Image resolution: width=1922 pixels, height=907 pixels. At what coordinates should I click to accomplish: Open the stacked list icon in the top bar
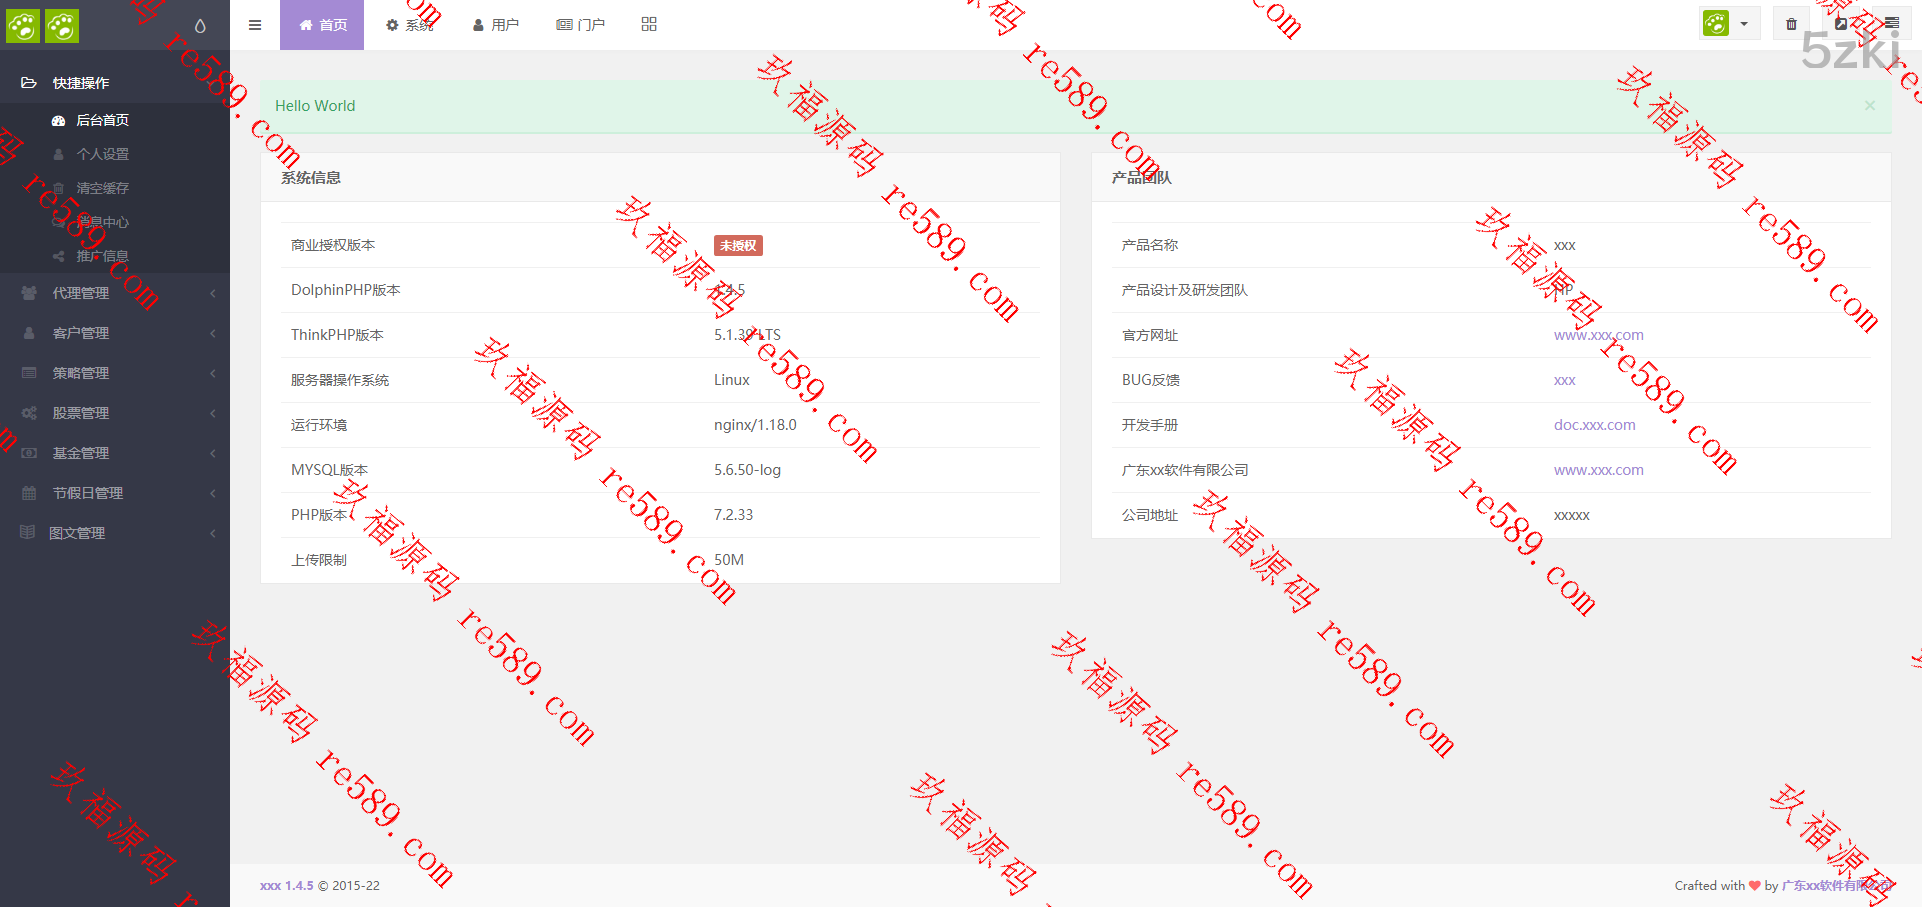pos(1891,24)
